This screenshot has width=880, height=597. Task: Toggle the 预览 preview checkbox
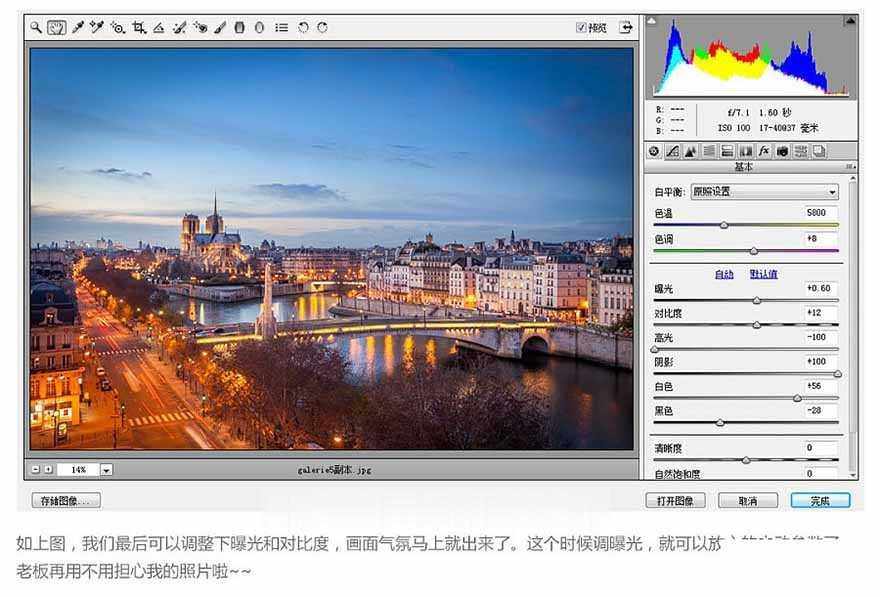[581, 27]
